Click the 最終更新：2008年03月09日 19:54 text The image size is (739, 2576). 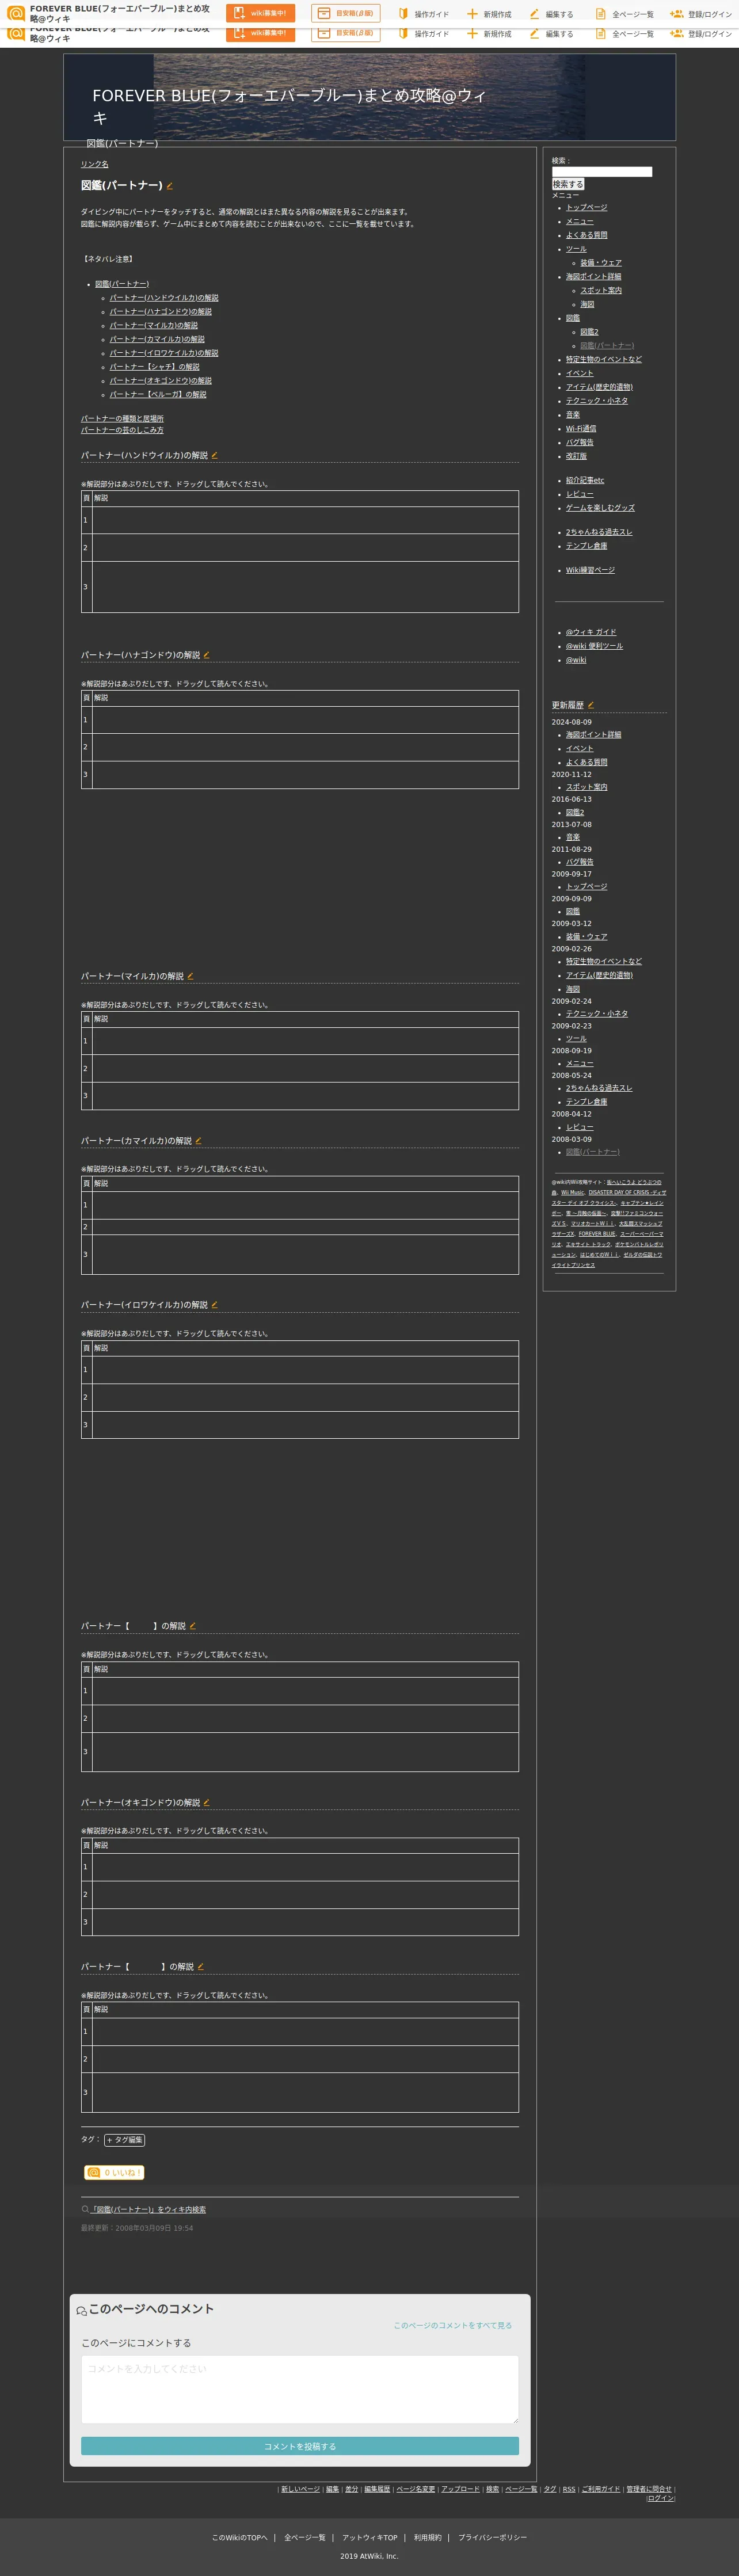[x=137, y=2228]
